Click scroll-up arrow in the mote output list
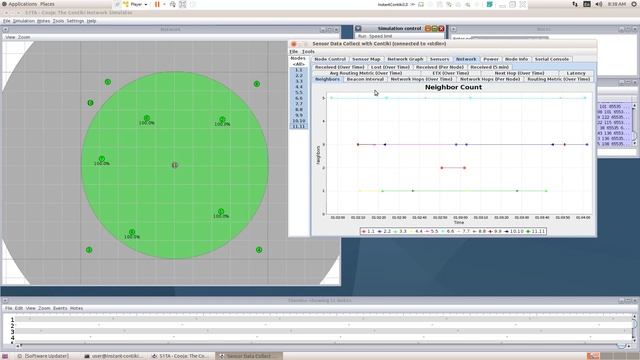The image size is (640, 360). [634, 106]
